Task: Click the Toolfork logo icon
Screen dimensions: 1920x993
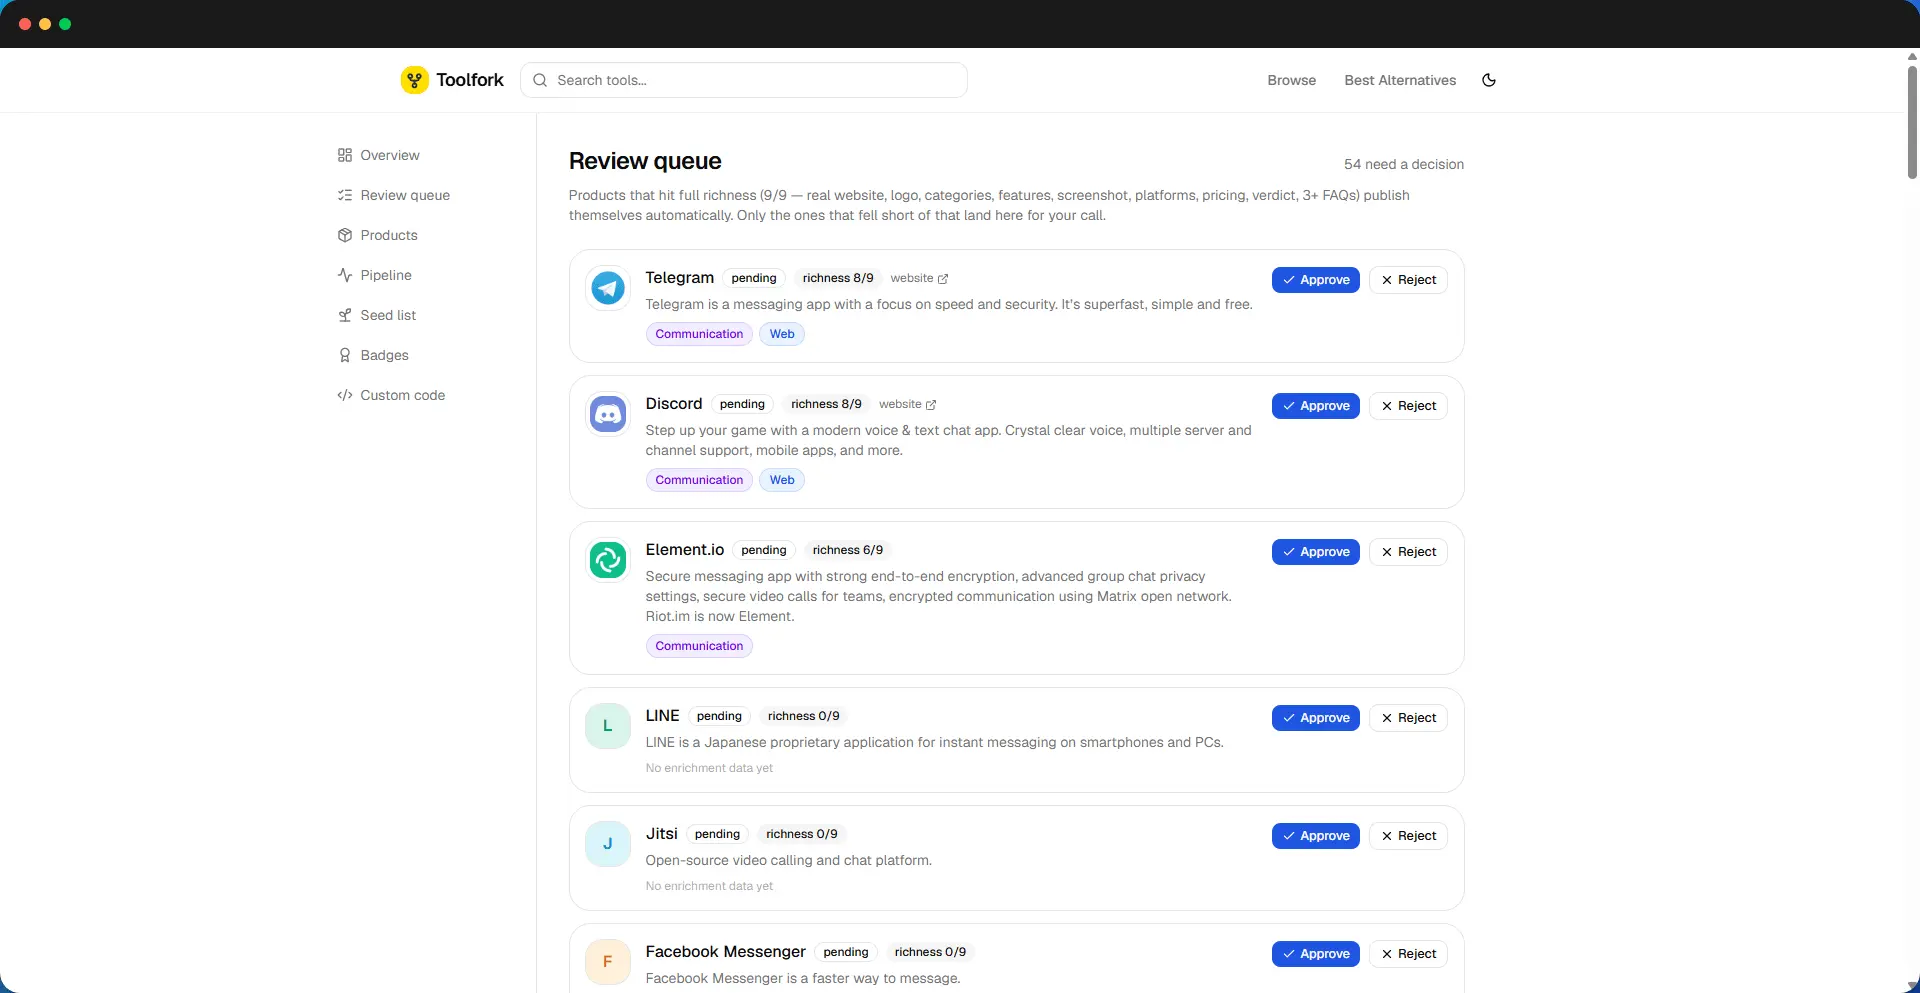Action: (x=414, y=80)
